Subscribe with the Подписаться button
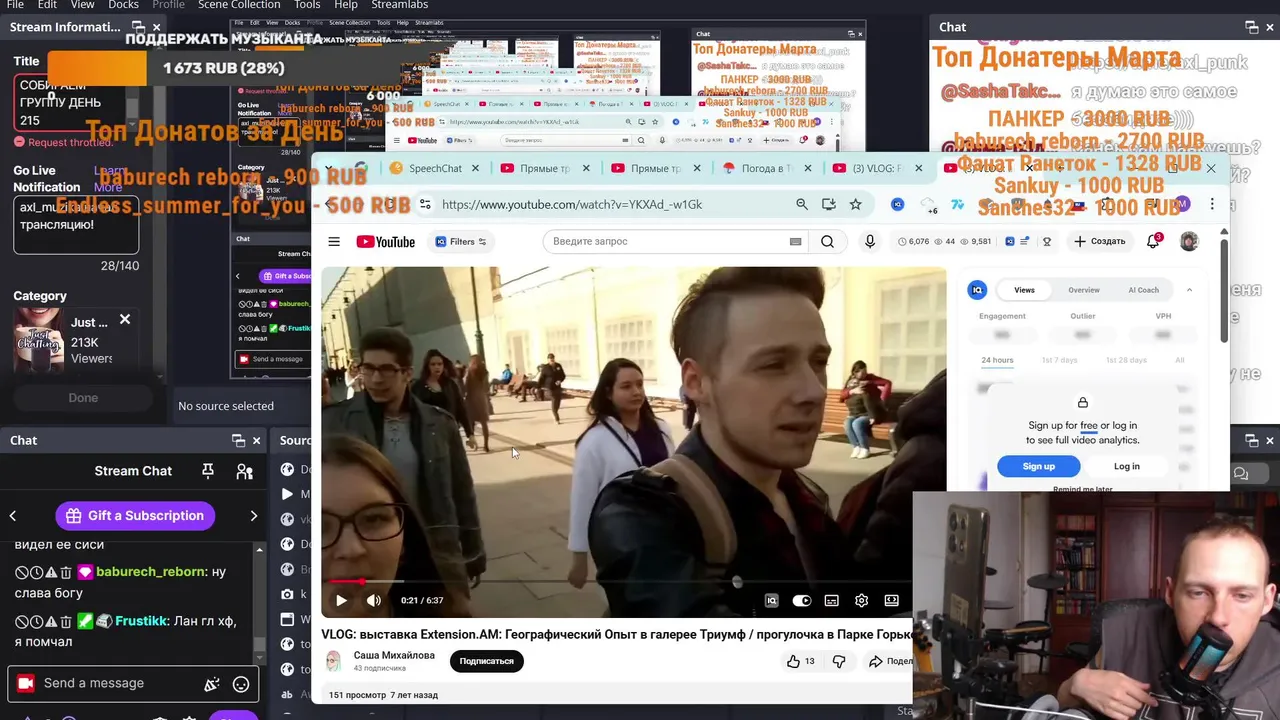 486,661
